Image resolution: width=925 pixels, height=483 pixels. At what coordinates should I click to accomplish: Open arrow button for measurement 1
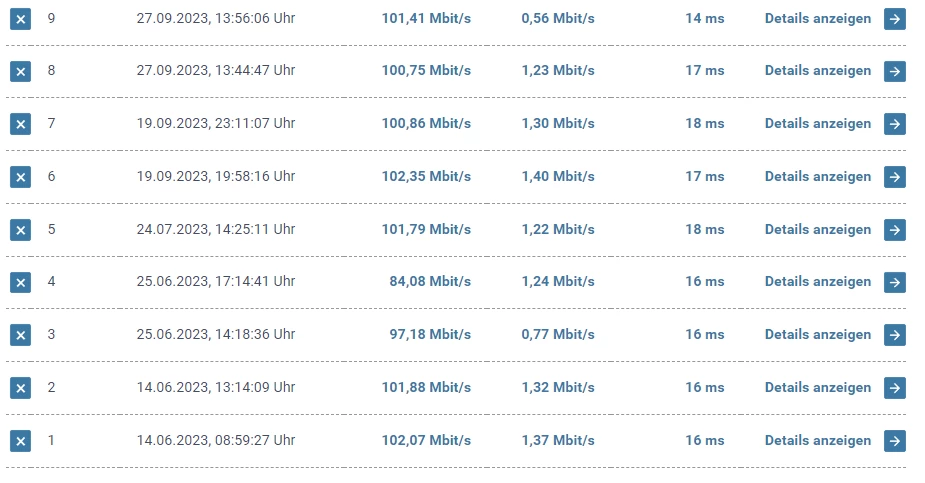pos(895,441)
